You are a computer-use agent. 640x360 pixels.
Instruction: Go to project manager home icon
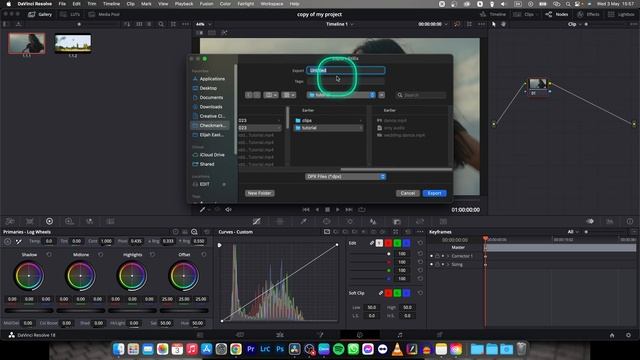pos(612,335)
